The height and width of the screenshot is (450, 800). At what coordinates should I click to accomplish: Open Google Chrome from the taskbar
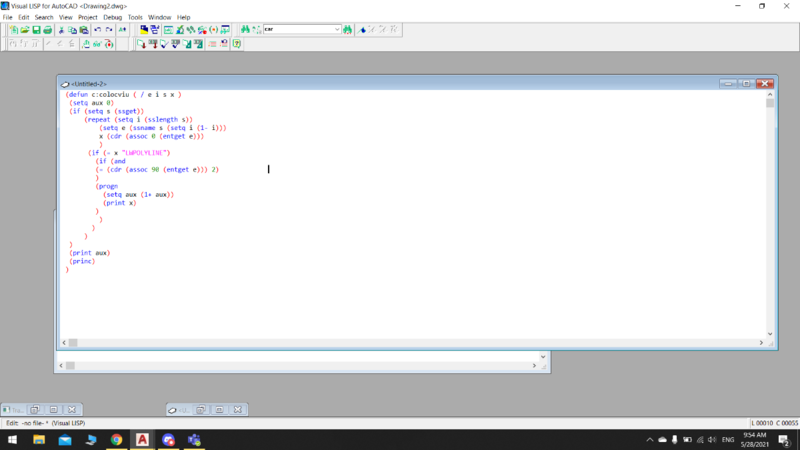[116, 440]
